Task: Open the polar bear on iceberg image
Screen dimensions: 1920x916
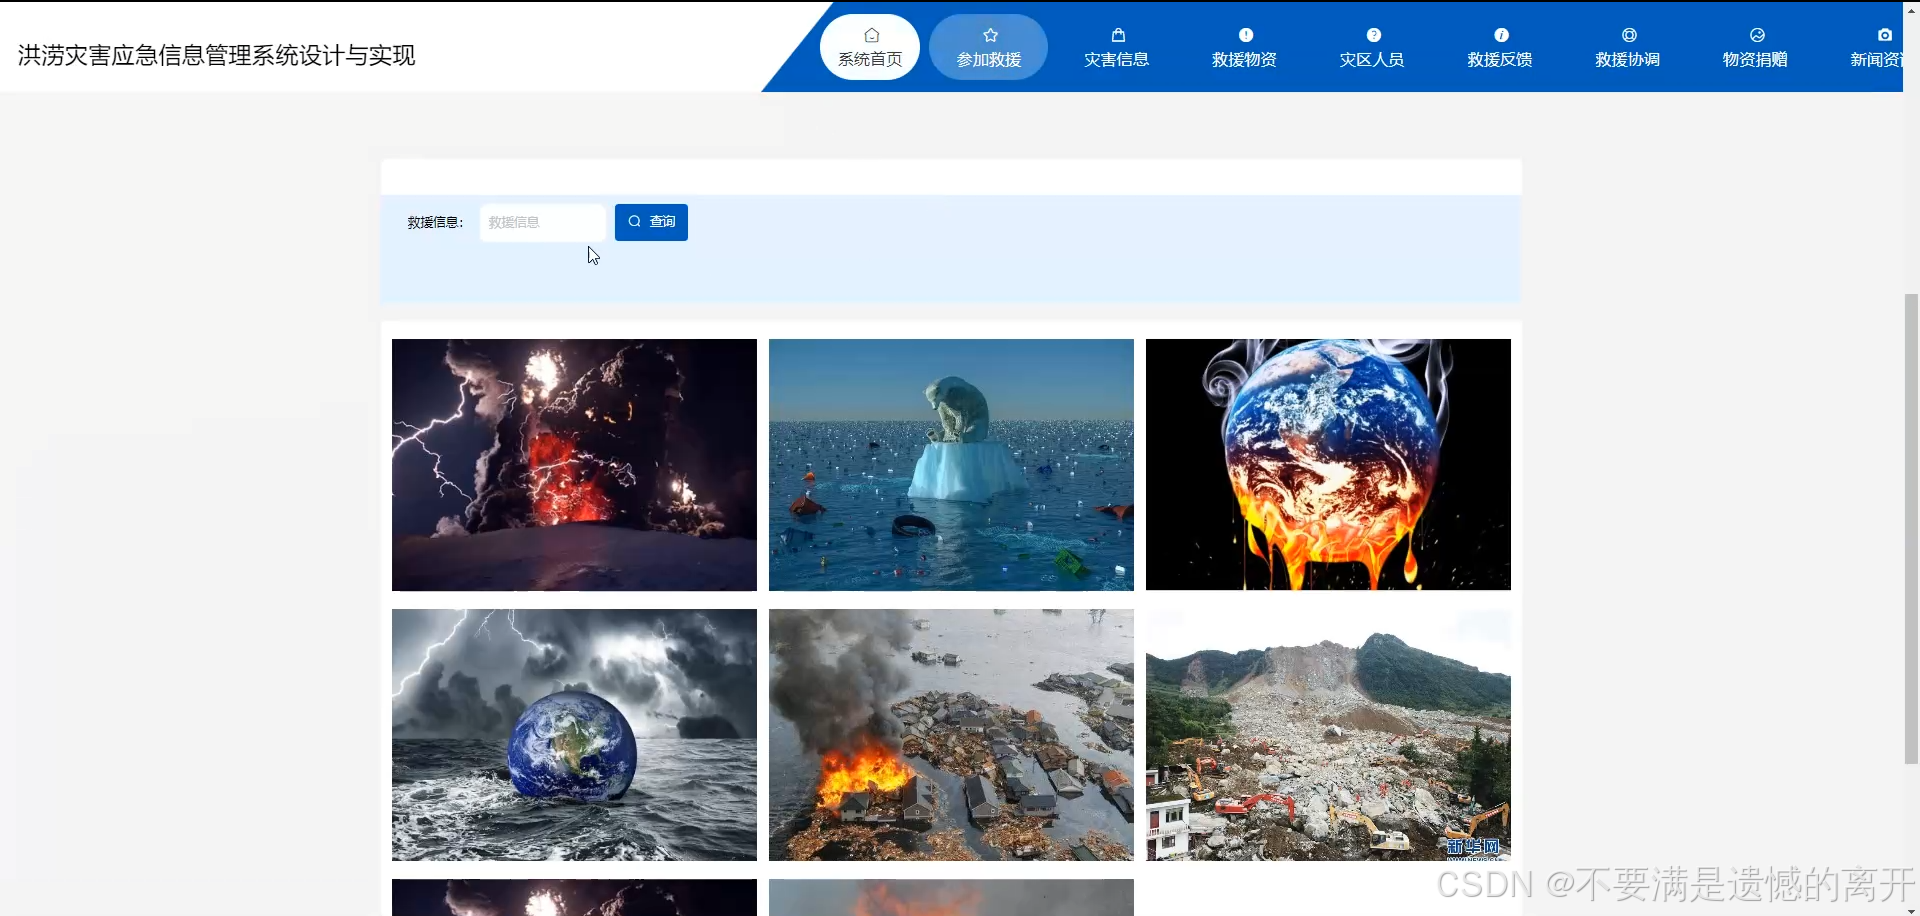Action: point(951,465)
